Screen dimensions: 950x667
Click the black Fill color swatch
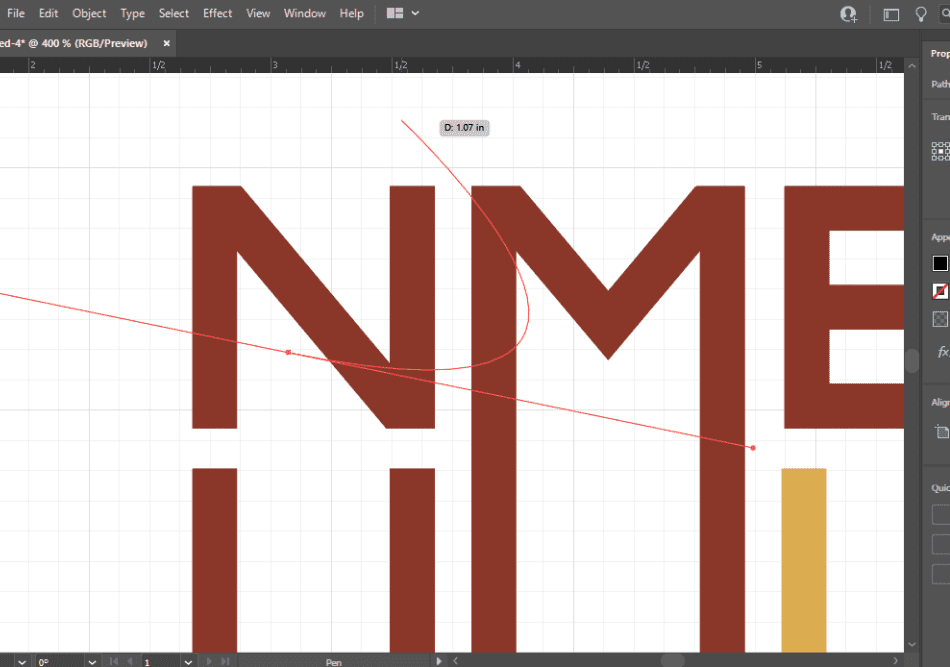[x=940, y=264]
